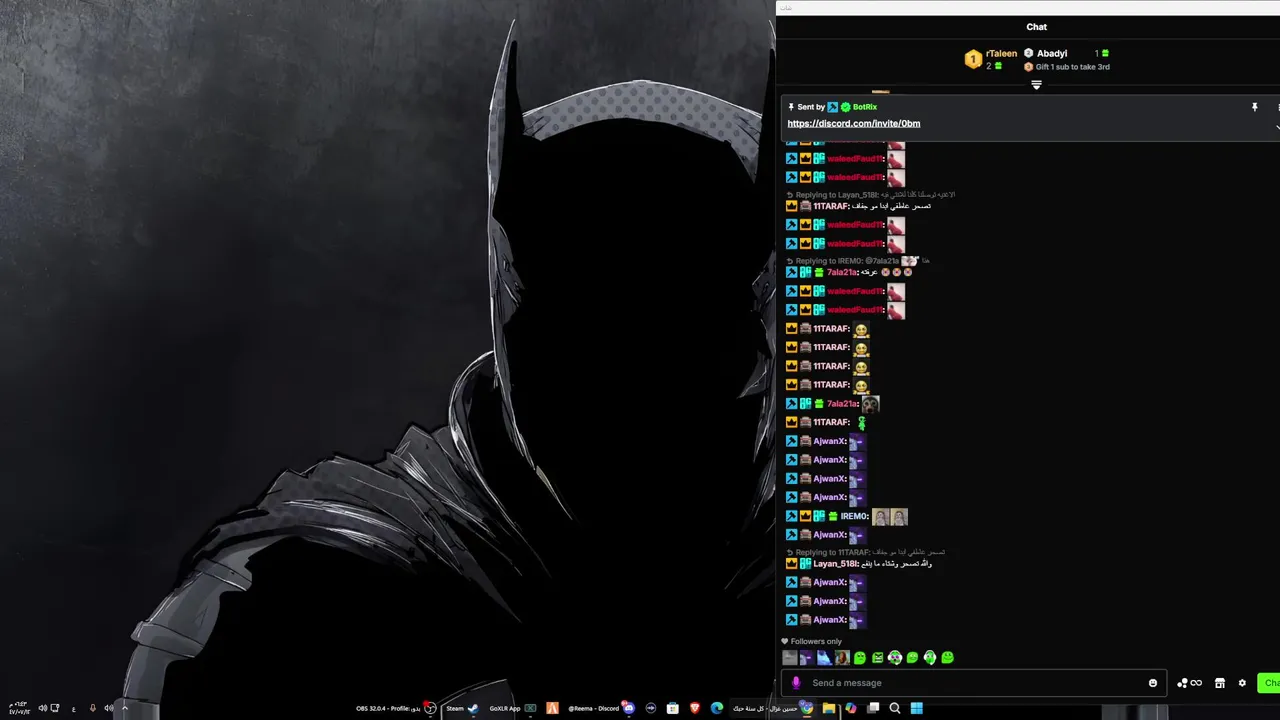Screen dimensions: 1280x720
Task: Click the taskbar clock and date
Action: click(18, 708)
